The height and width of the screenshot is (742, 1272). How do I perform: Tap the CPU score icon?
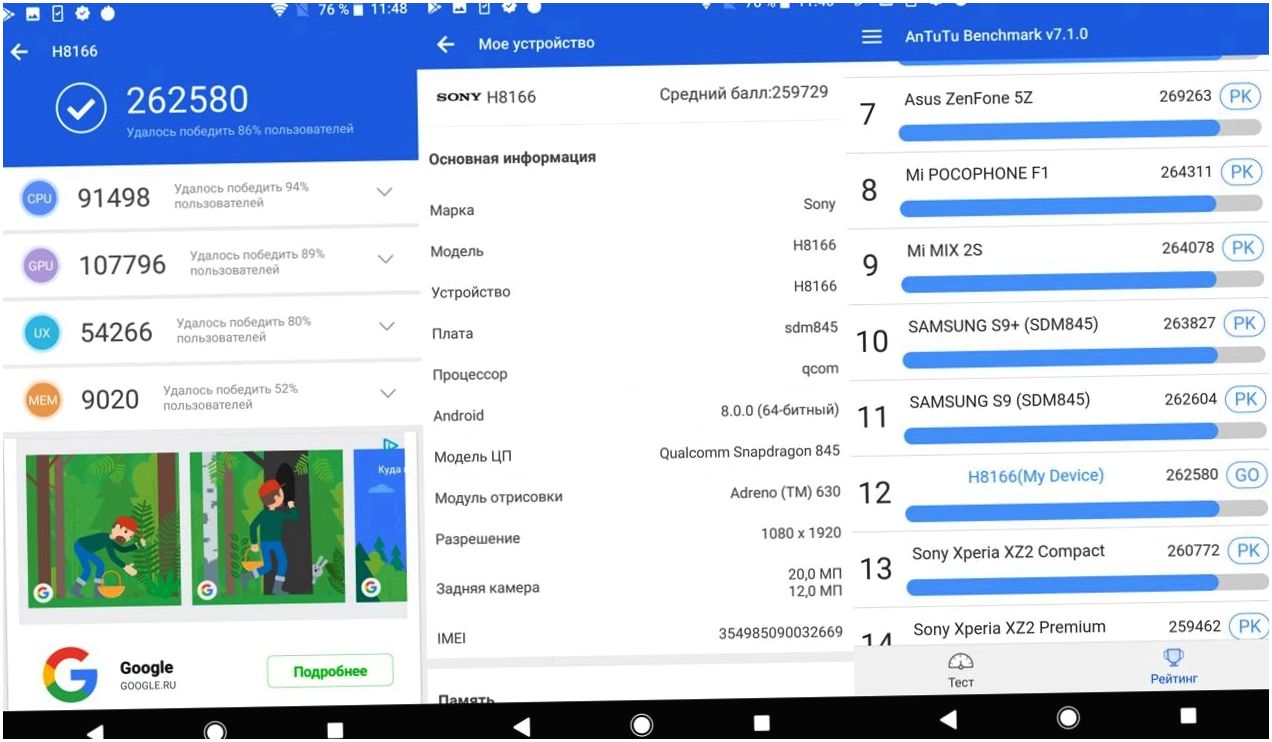[x=39, y=198]
